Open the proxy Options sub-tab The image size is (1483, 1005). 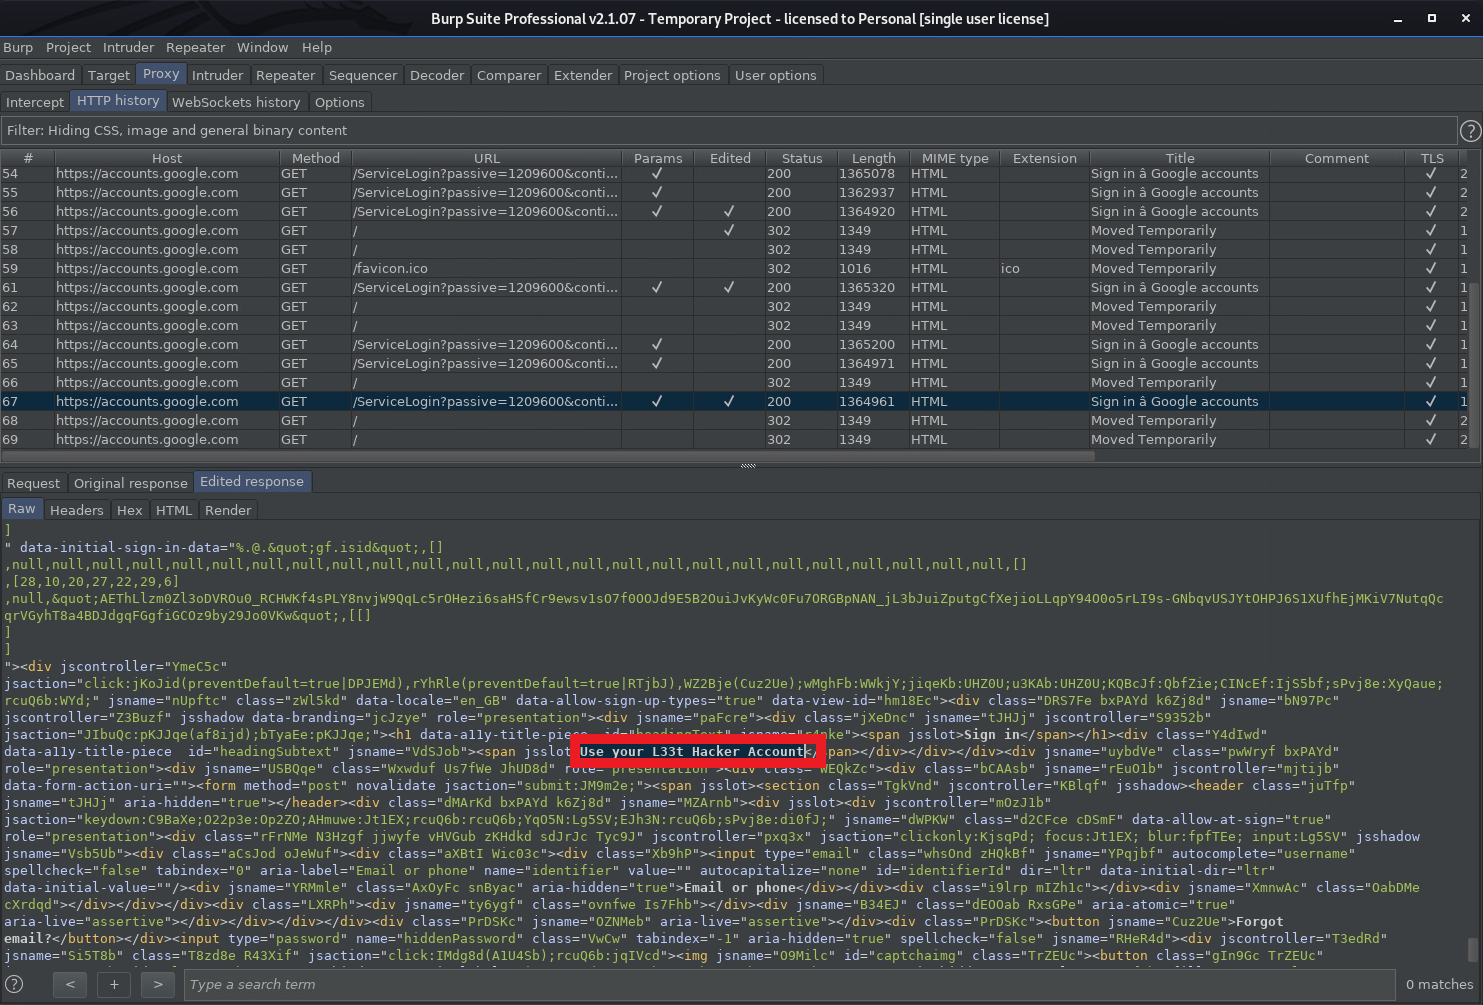click(340, 102)
